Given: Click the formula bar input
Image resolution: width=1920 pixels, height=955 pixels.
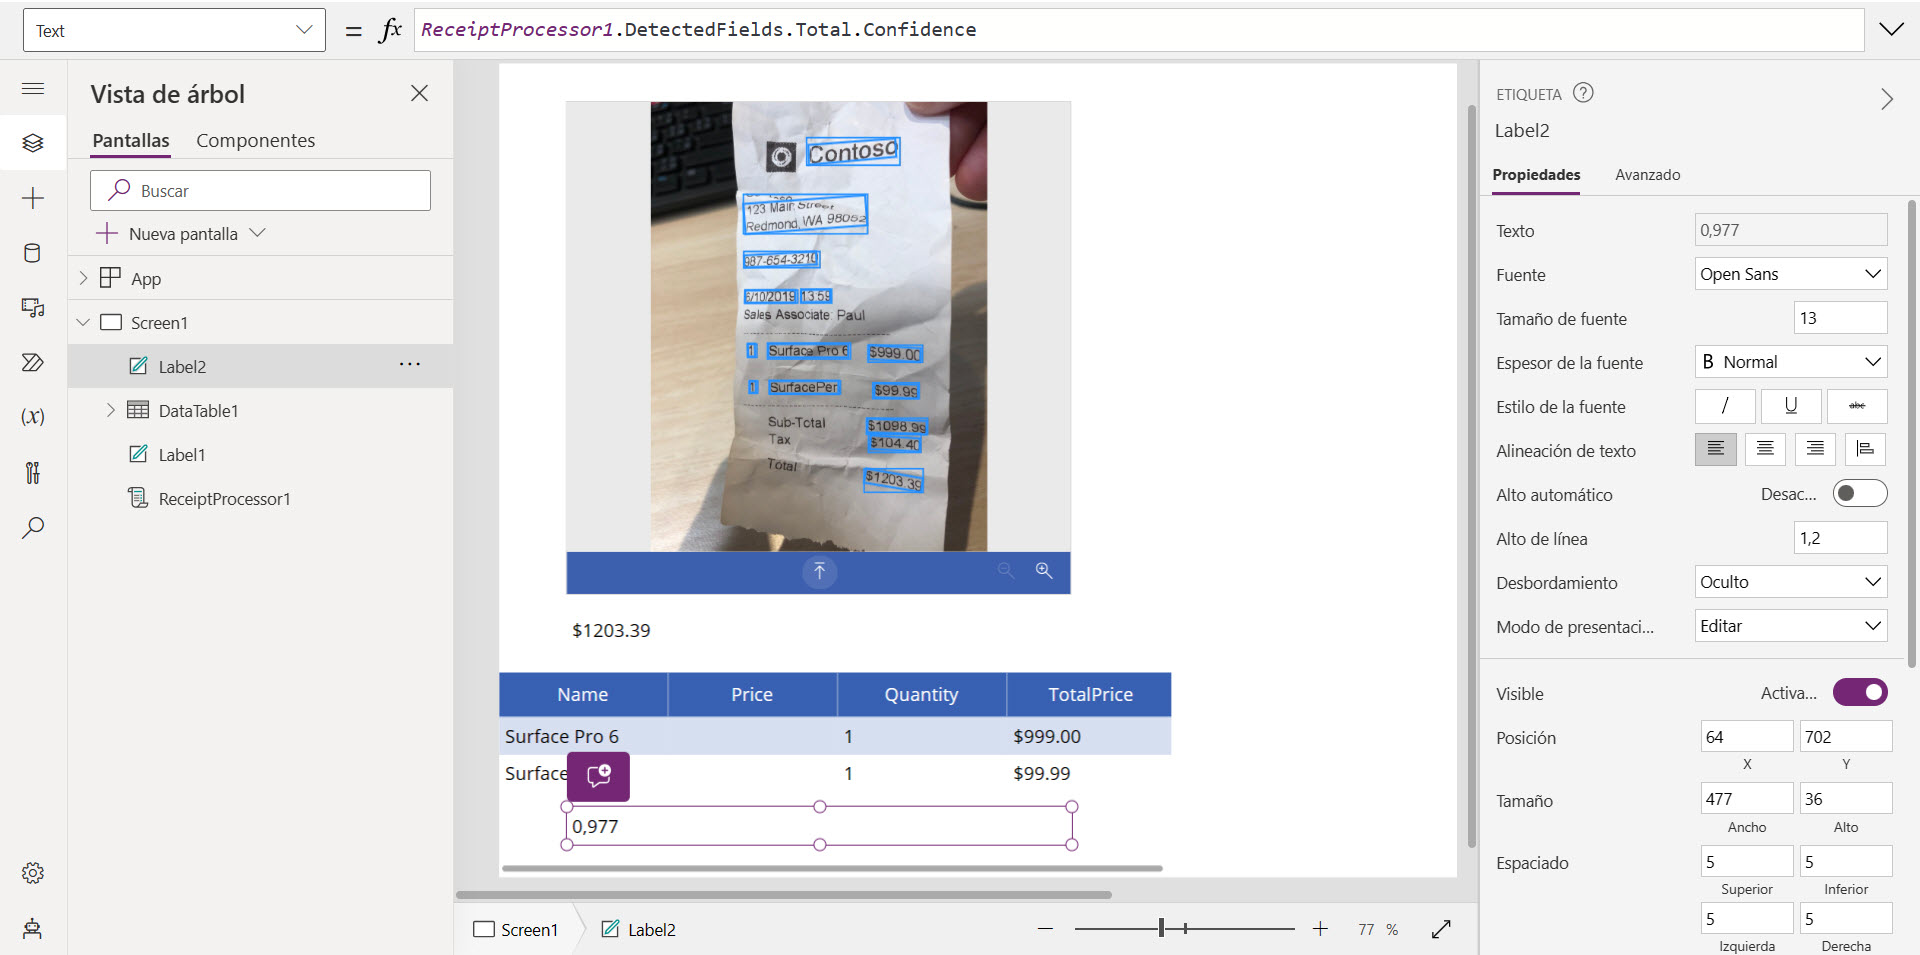Looking at the screenshot, I should click(1139, 30).
